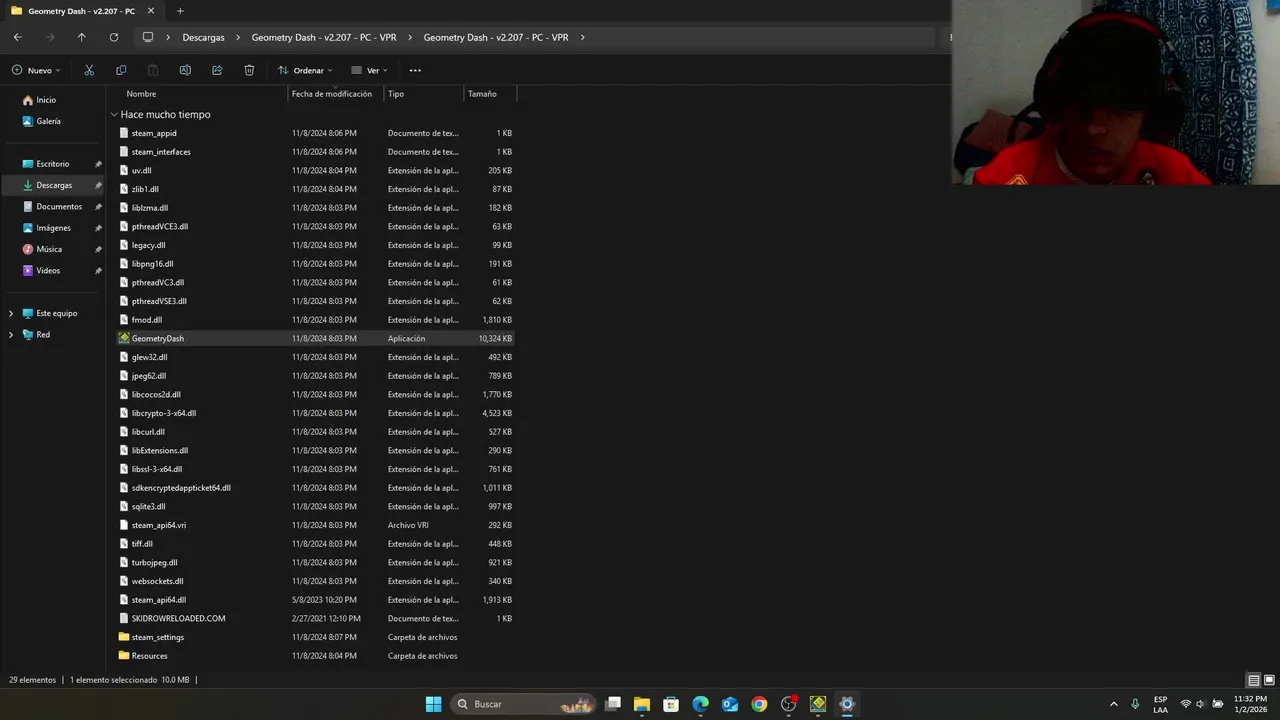The width and height of the screenshot is (1280, 720).
Task: Click the Descargas breadcrumb
Action: click(x=203, y=37)
